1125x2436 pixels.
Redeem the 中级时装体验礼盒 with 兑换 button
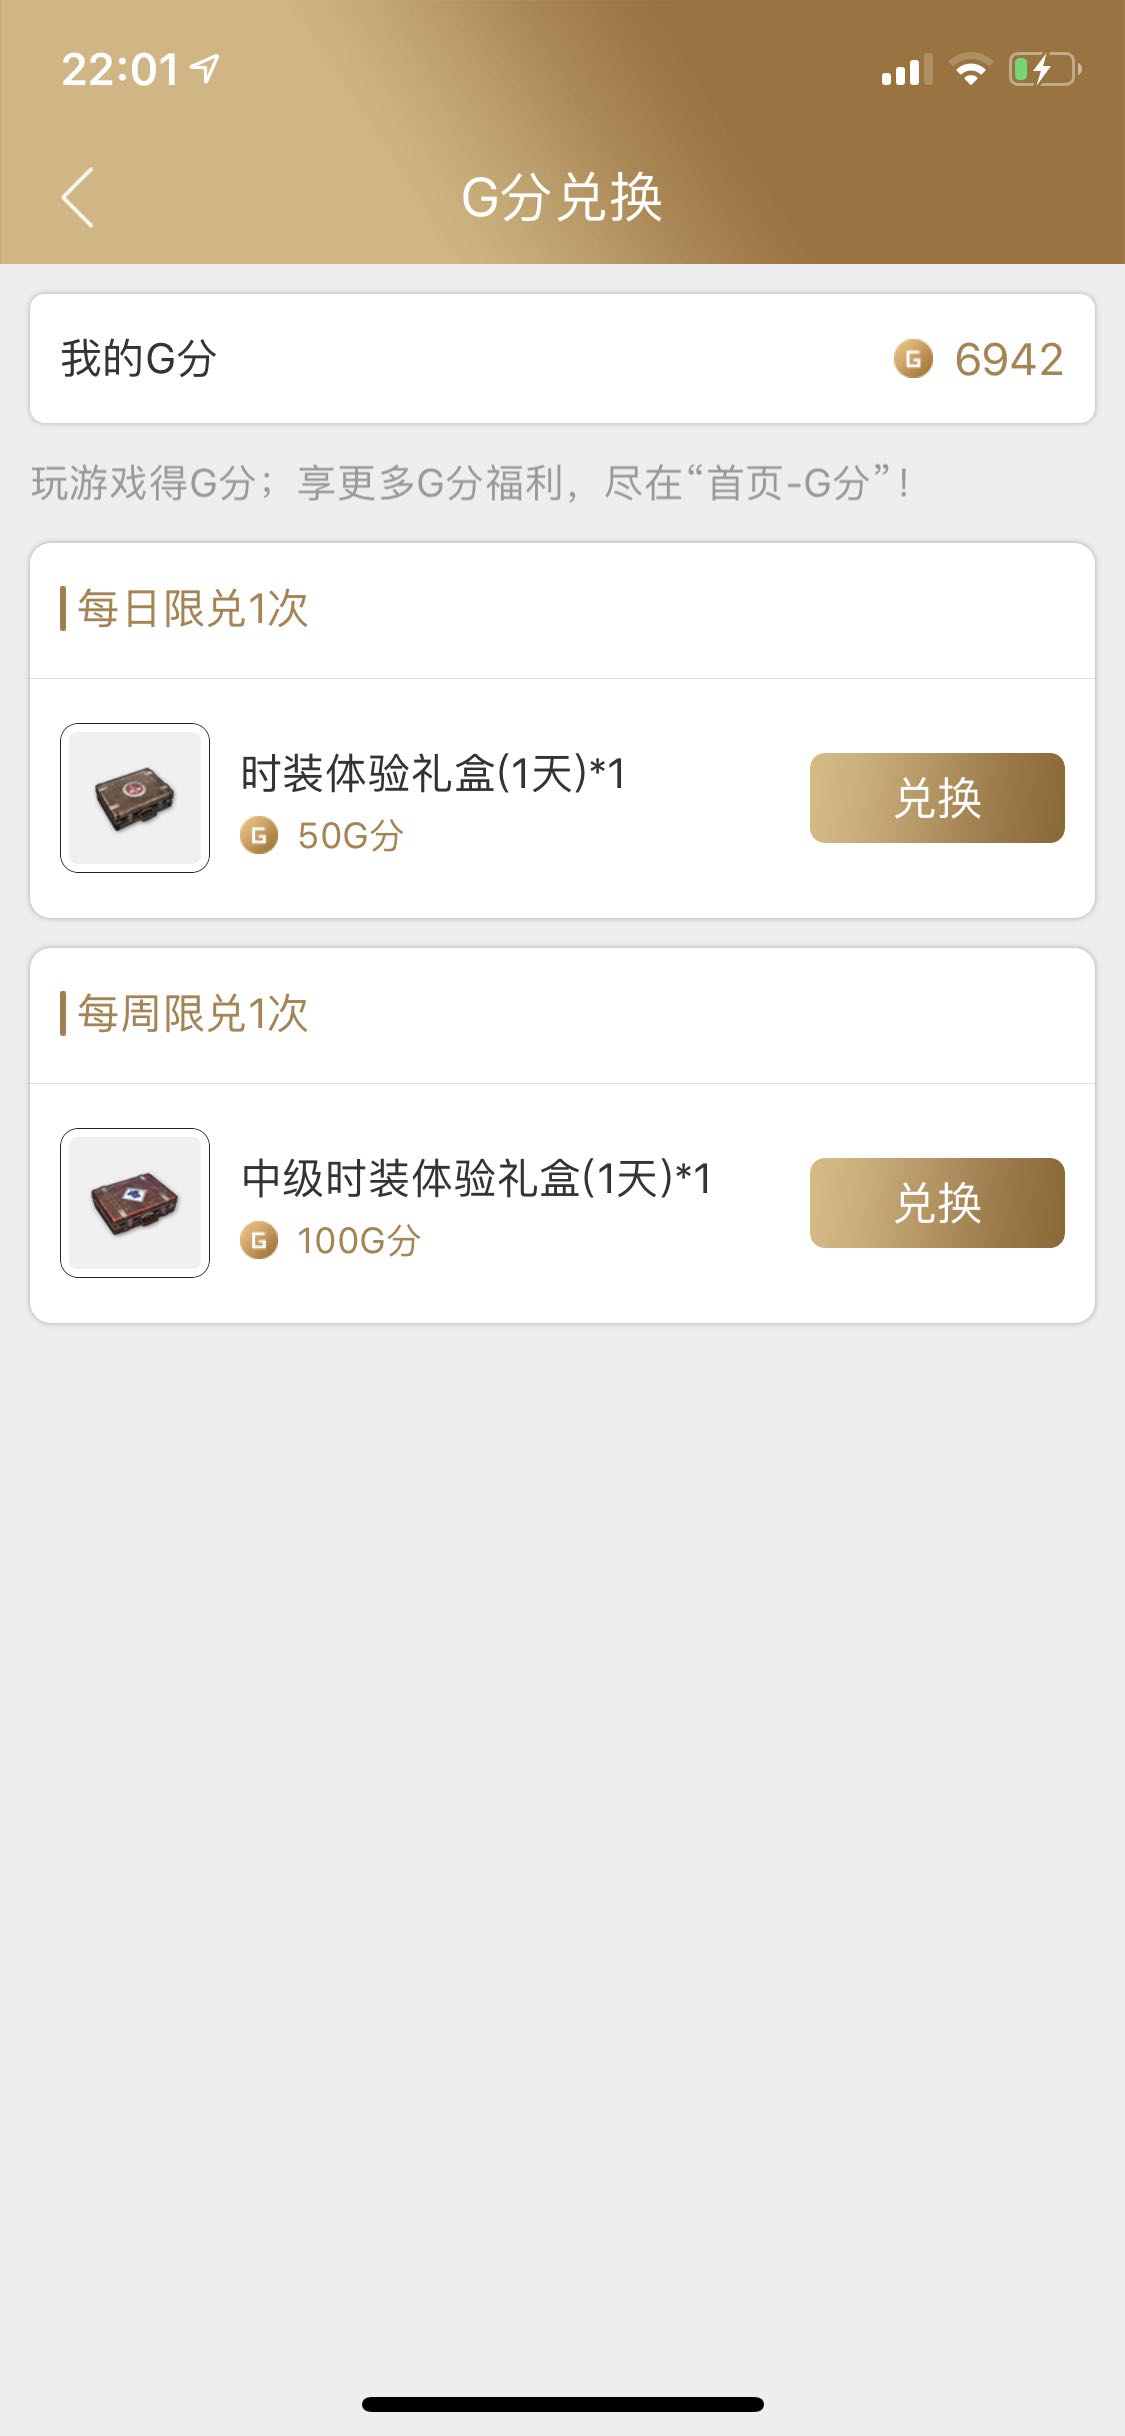937,1203
